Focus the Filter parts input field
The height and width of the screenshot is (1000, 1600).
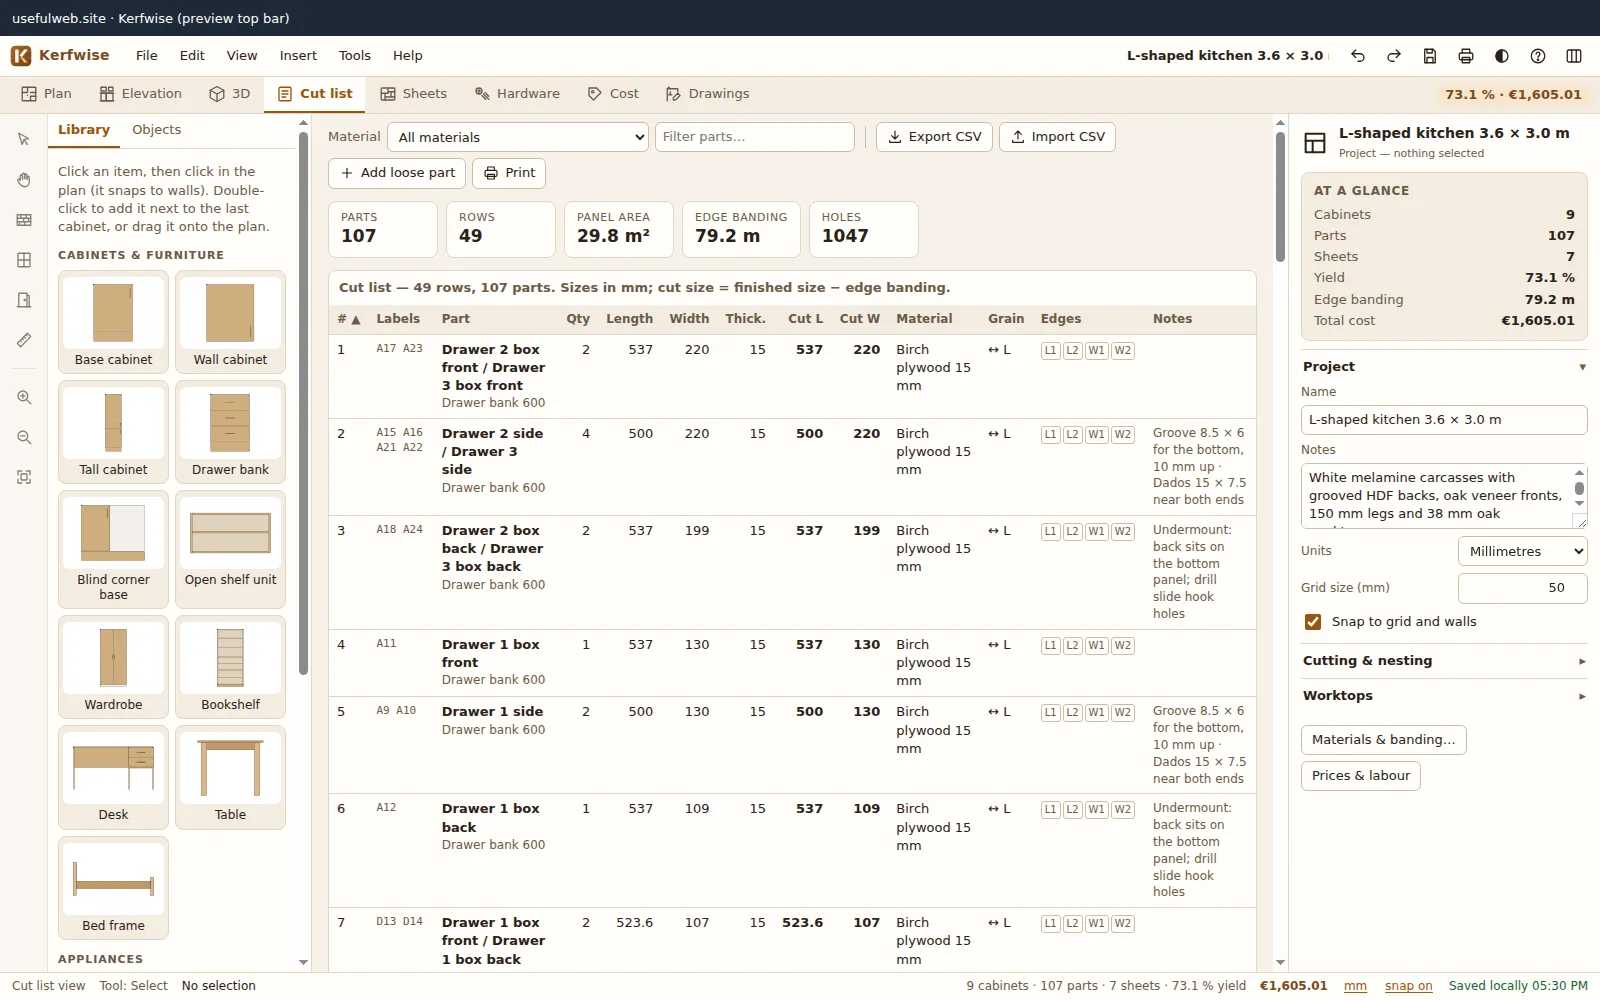pyautogui.click(x=755, y=137)
